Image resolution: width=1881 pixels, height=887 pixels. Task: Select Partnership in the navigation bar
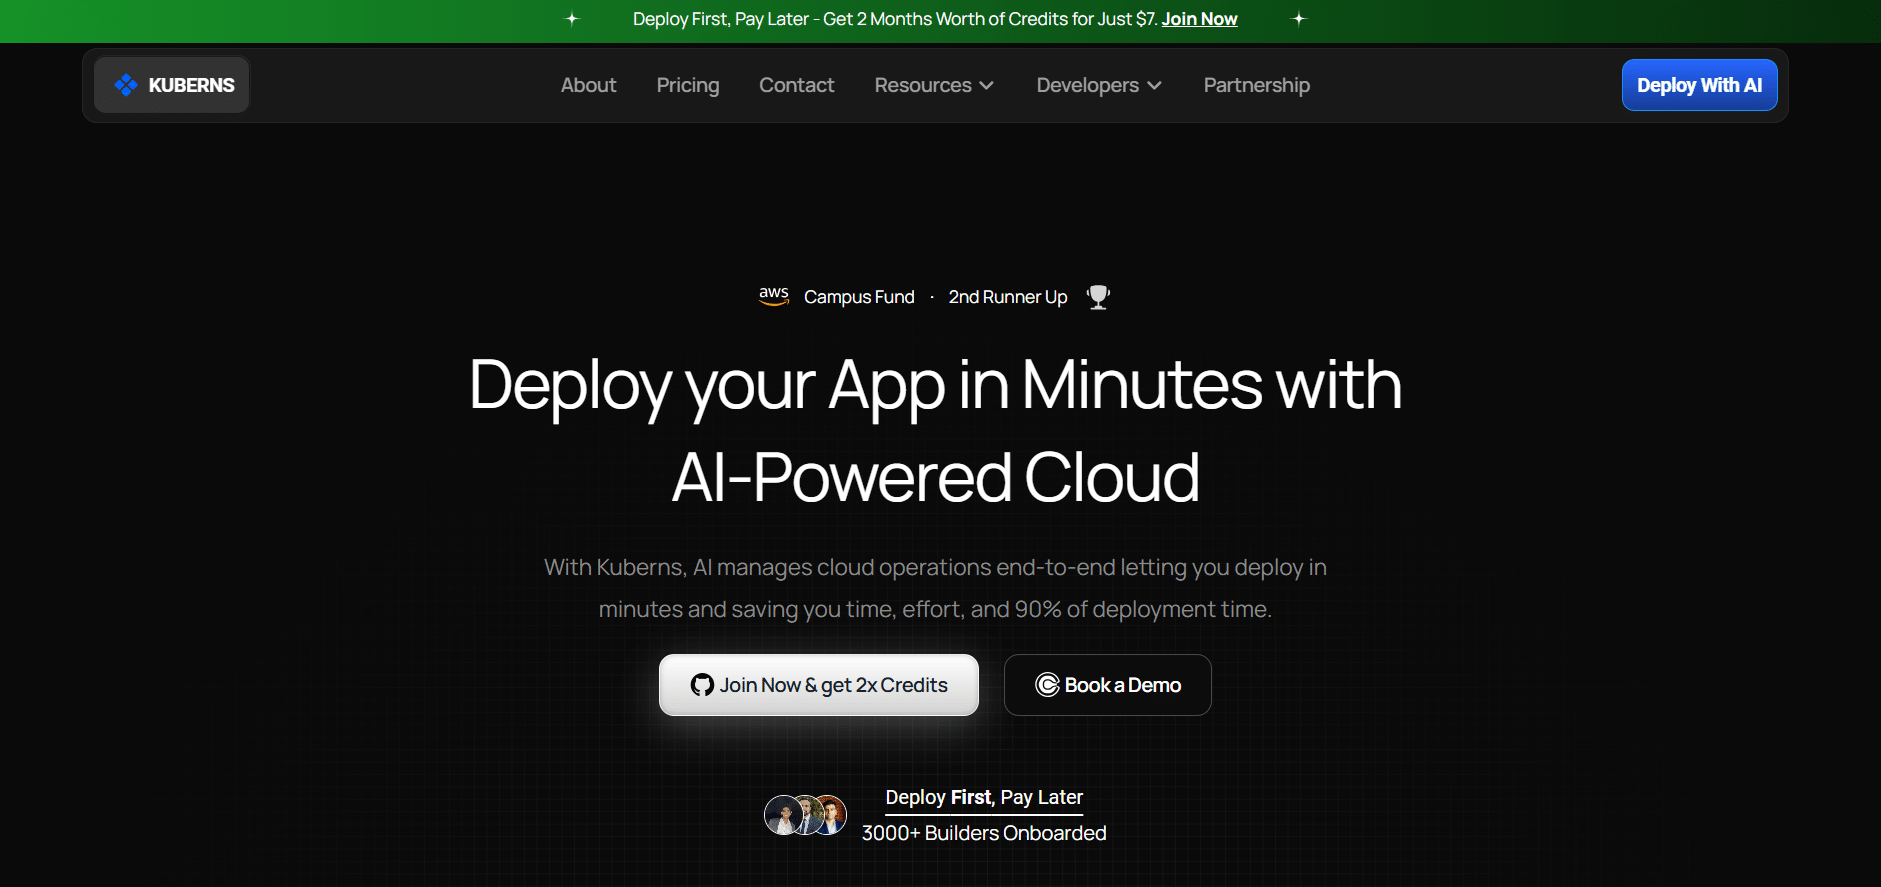[1257, 86]
